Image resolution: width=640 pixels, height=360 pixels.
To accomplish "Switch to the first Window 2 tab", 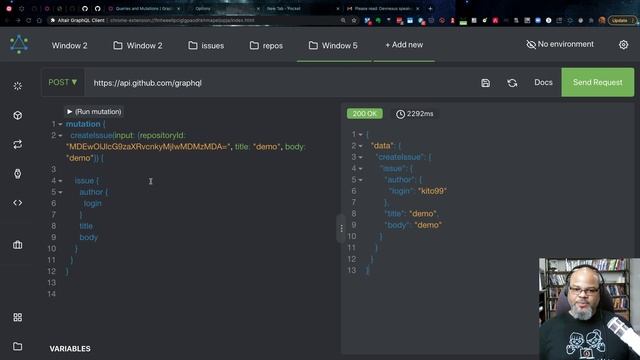I will point(69,46).
